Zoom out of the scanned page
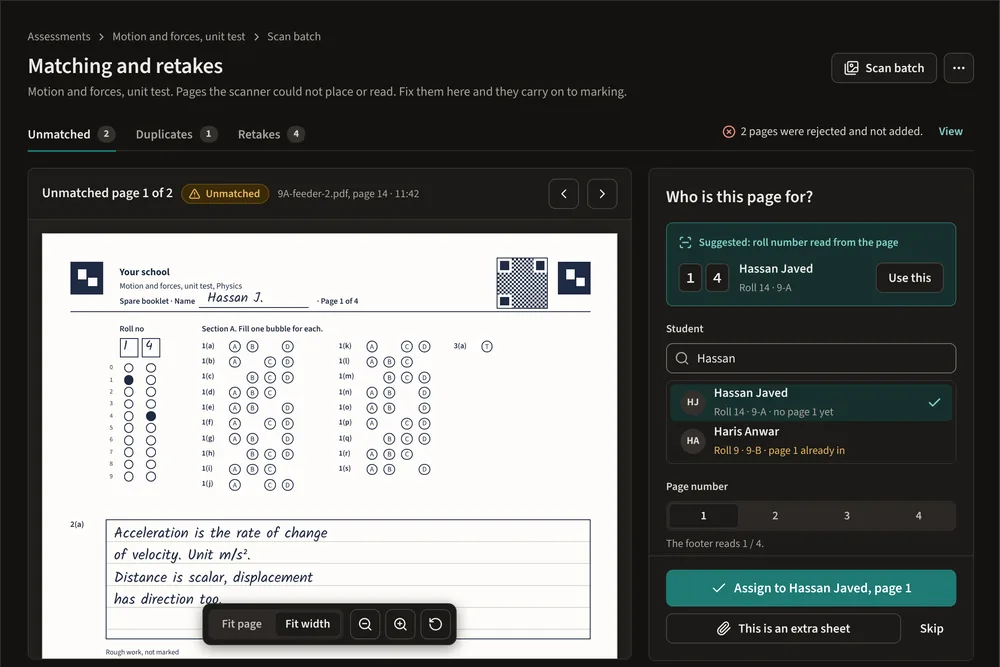This screenshot has height=667, width=1000. coord(365,624)
